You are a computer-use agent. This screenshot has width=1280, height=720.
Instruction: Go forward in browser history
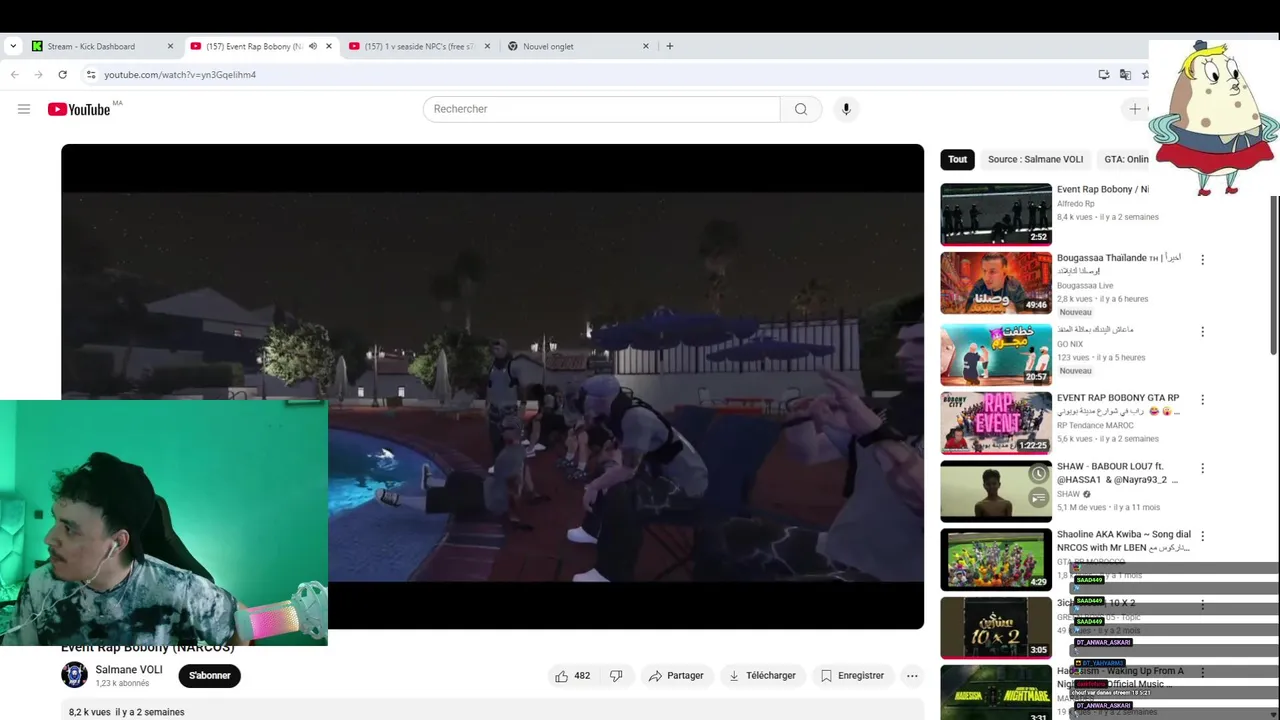tap(38, 74)
